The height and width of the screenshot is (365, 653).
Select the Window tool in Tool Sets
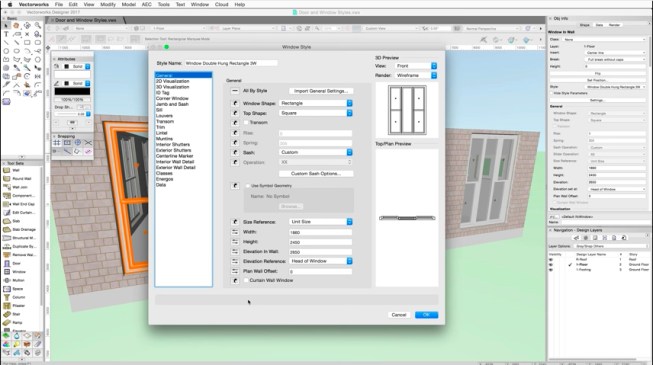(x=16, y=272)
